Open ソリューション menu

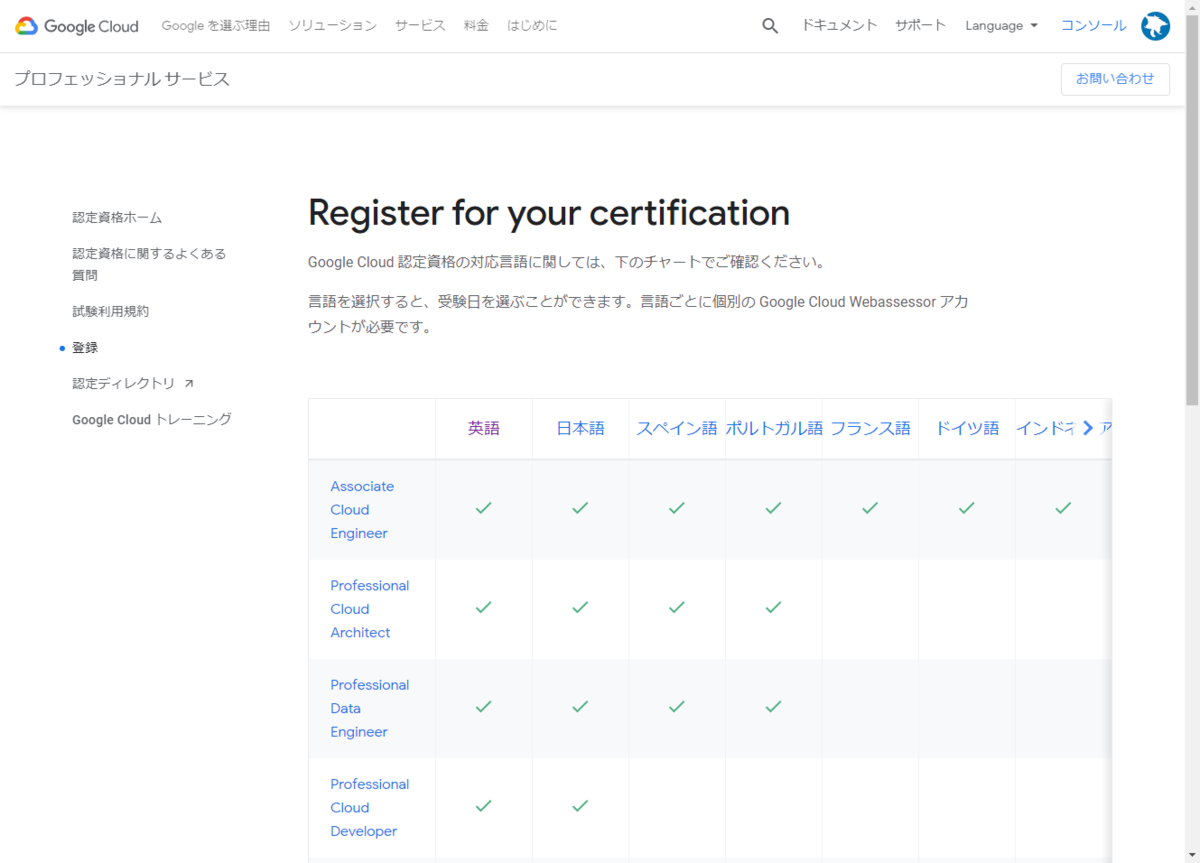click(x=332, y=26)
